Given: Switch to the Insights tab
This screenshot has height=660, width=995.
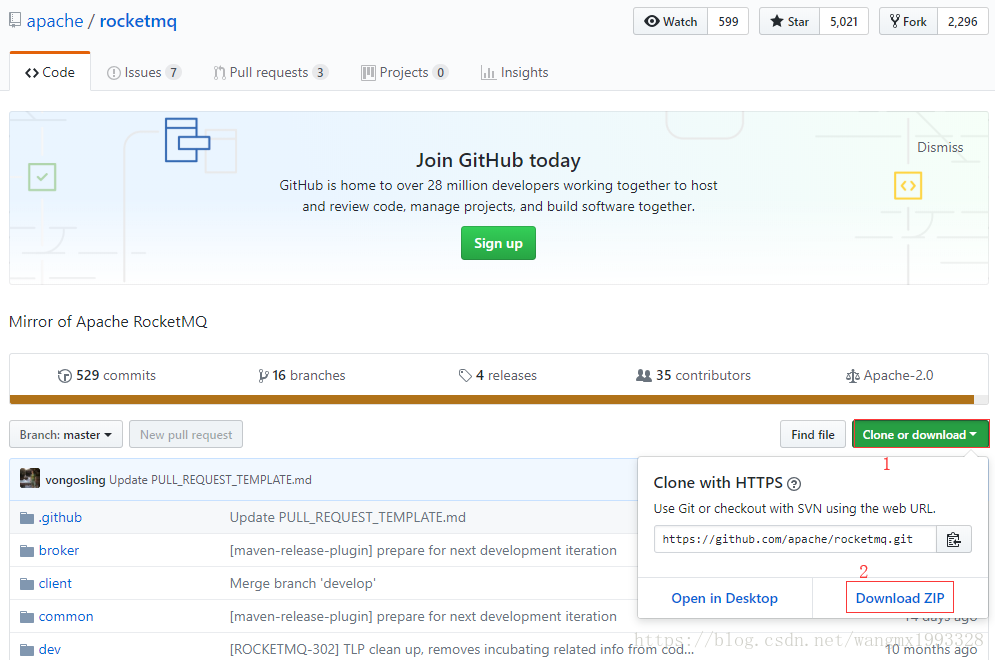Looking at the screenshot, I should (515, 72).
